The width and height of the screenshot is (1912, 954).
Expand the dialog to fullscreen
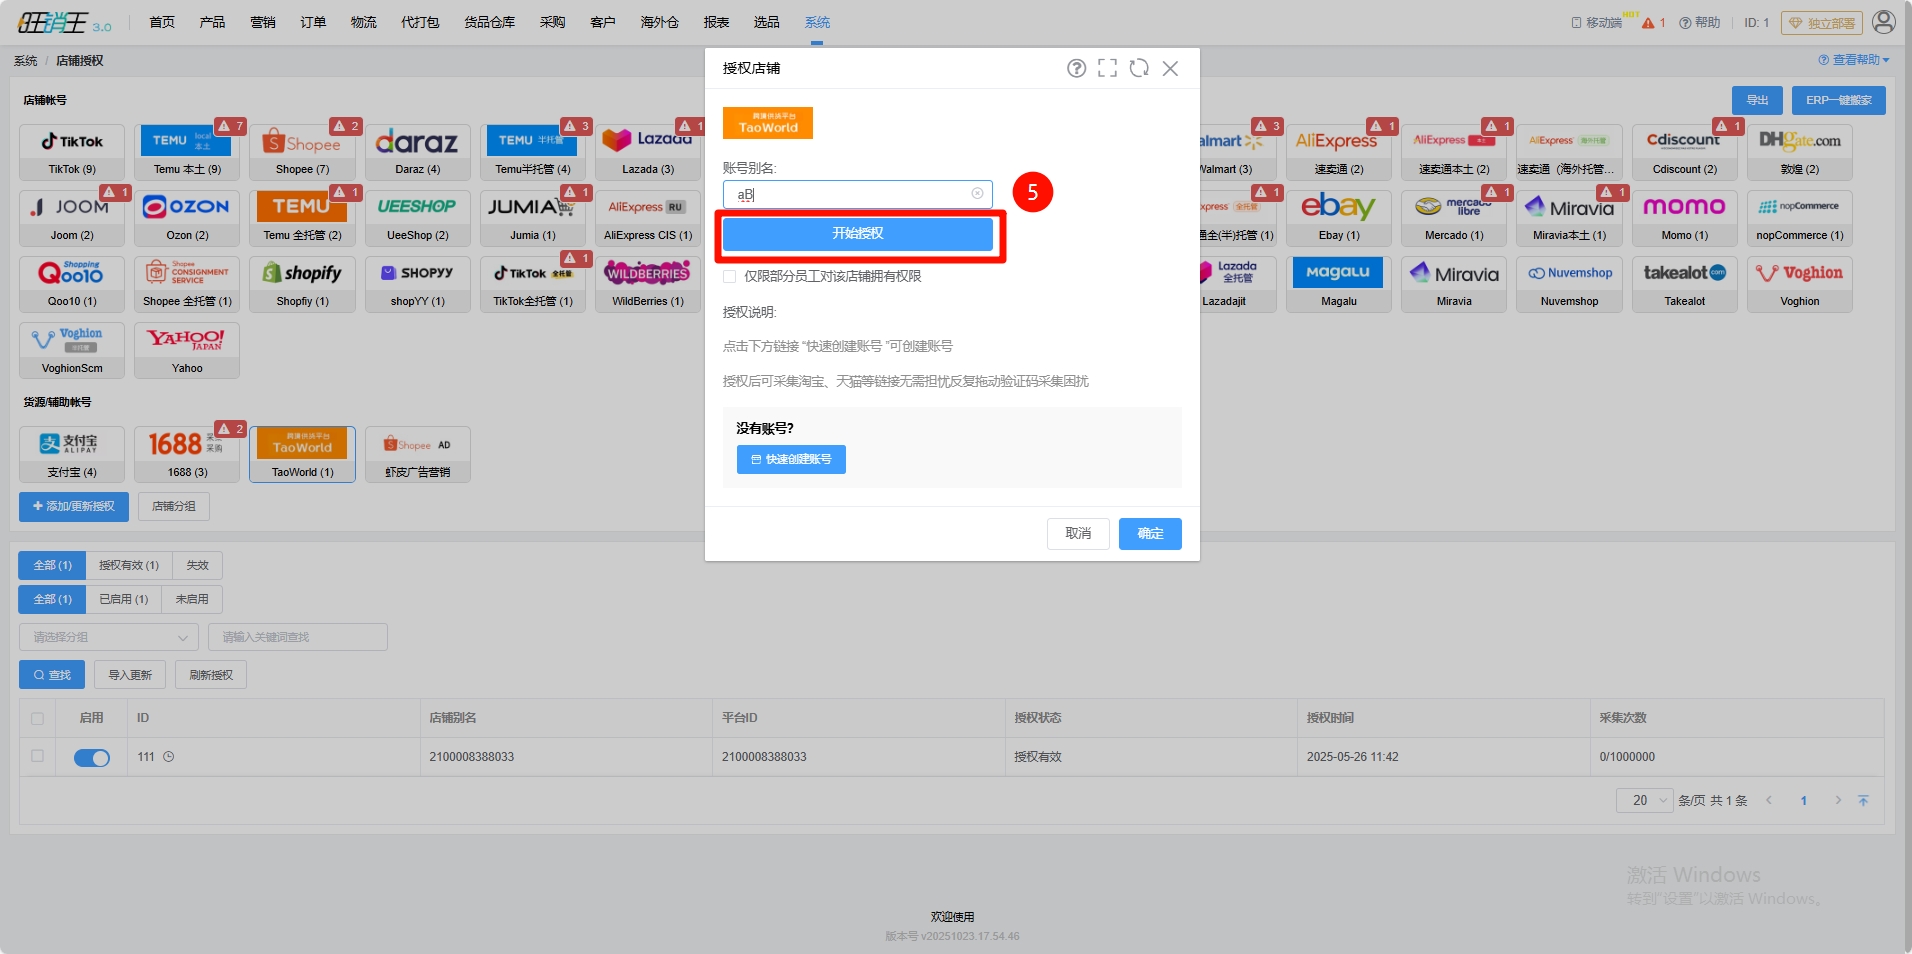[1107, 68]
